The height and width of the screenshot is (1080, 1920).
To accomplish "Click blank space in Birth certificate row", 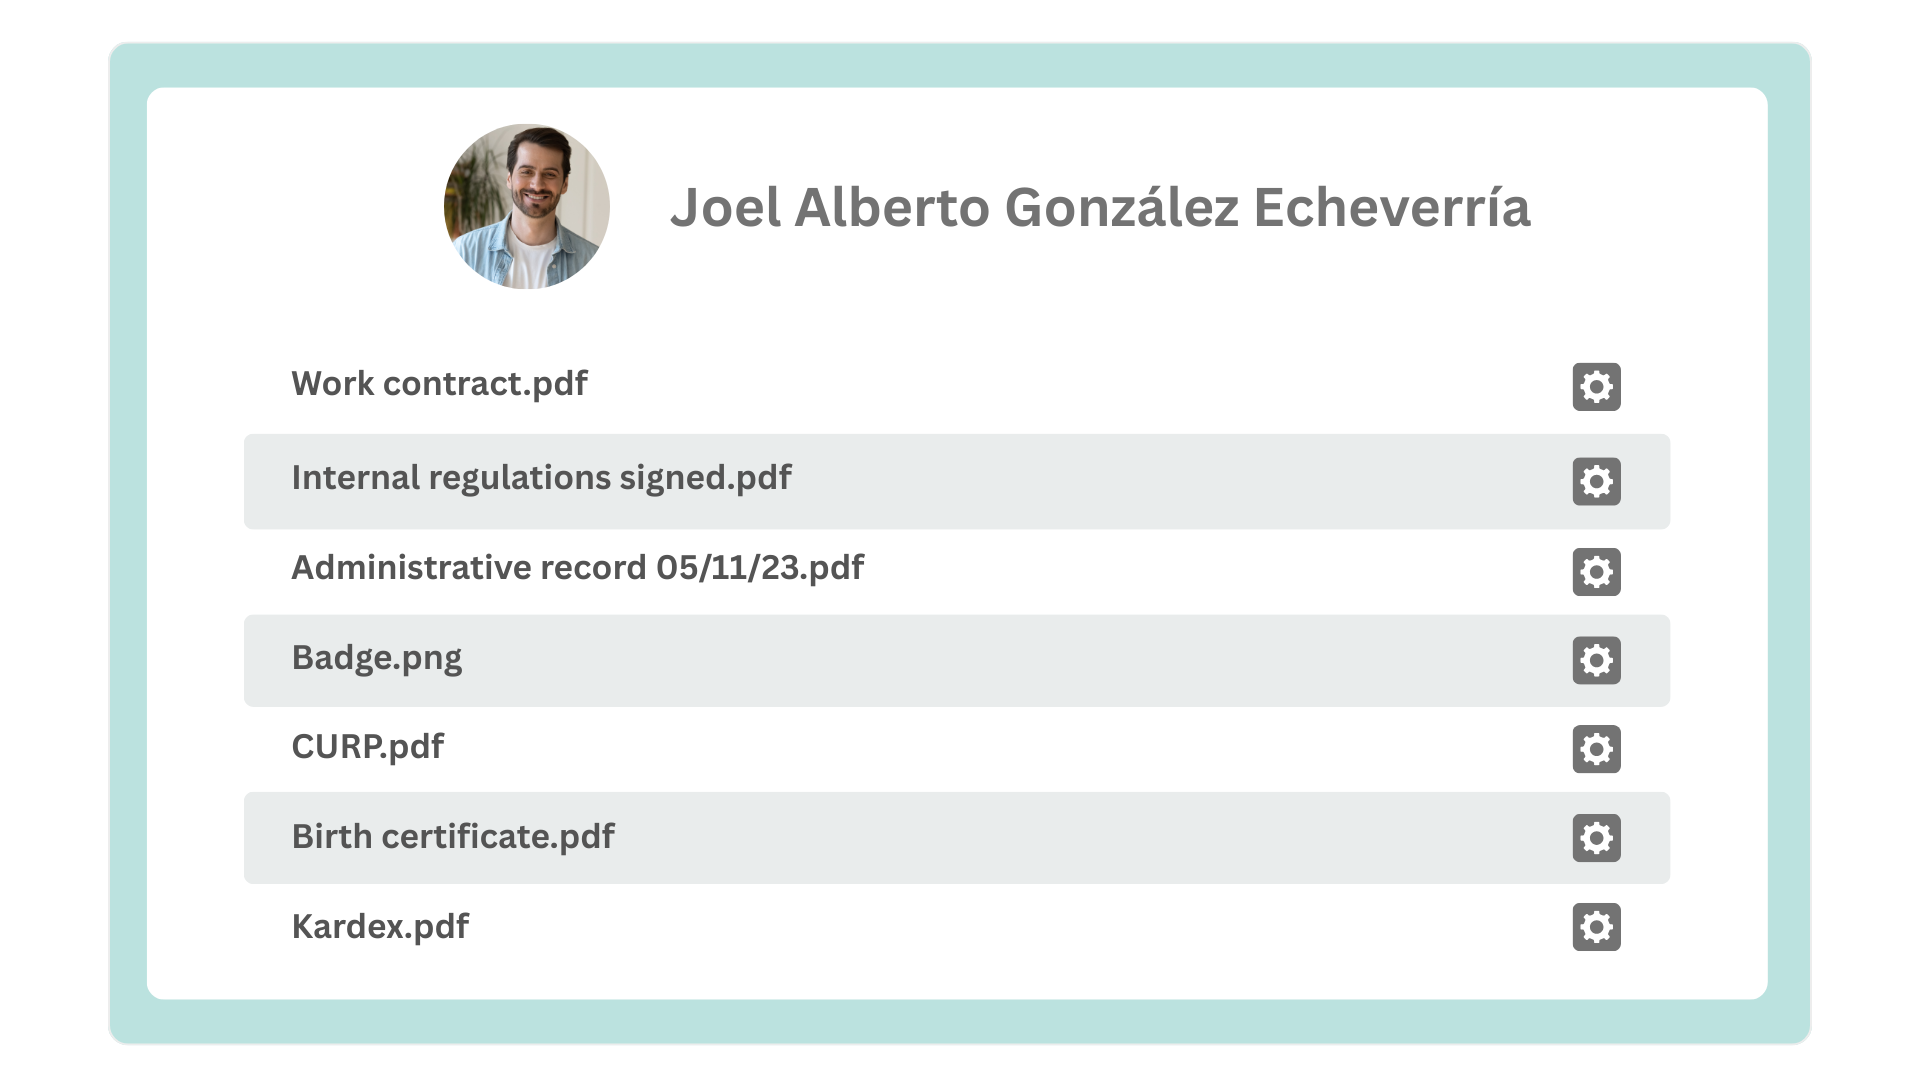I will coord(1050,838).
